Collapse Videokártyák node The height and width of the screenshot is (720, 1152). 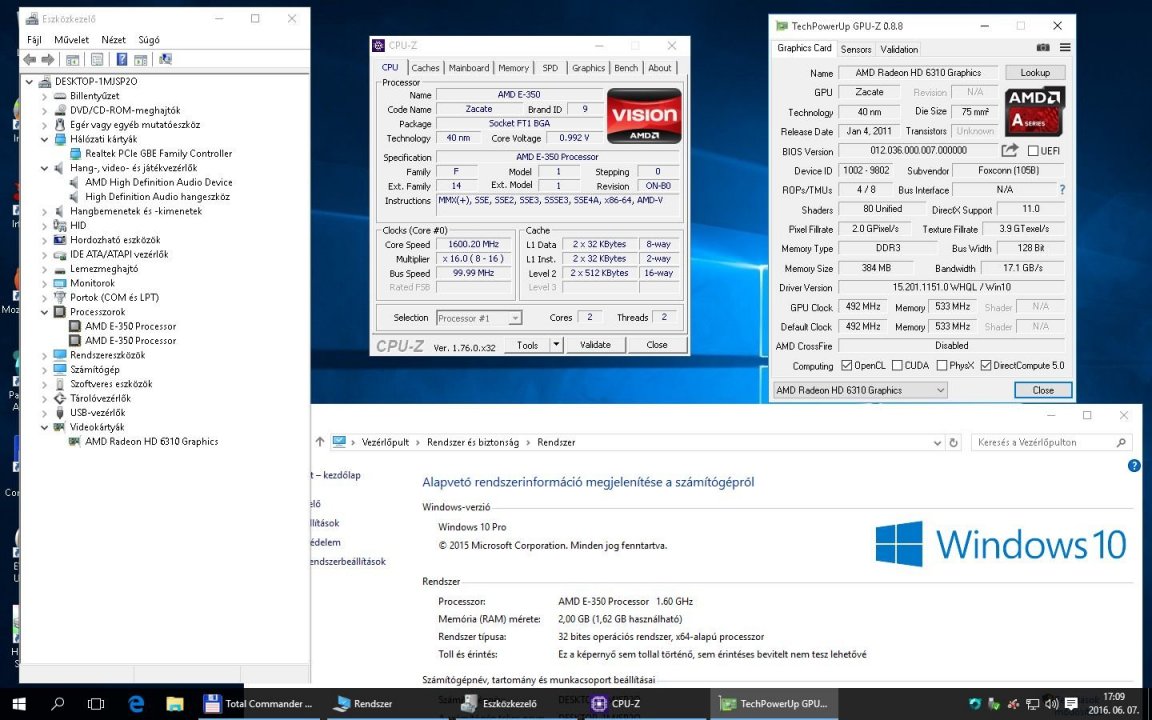(44, 427)
